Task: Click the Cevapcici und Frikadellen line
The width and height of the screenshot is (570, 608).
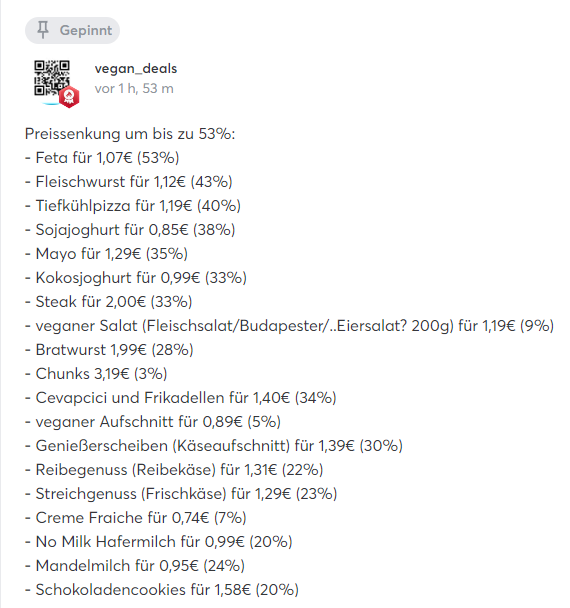Action: pos(181,398)
